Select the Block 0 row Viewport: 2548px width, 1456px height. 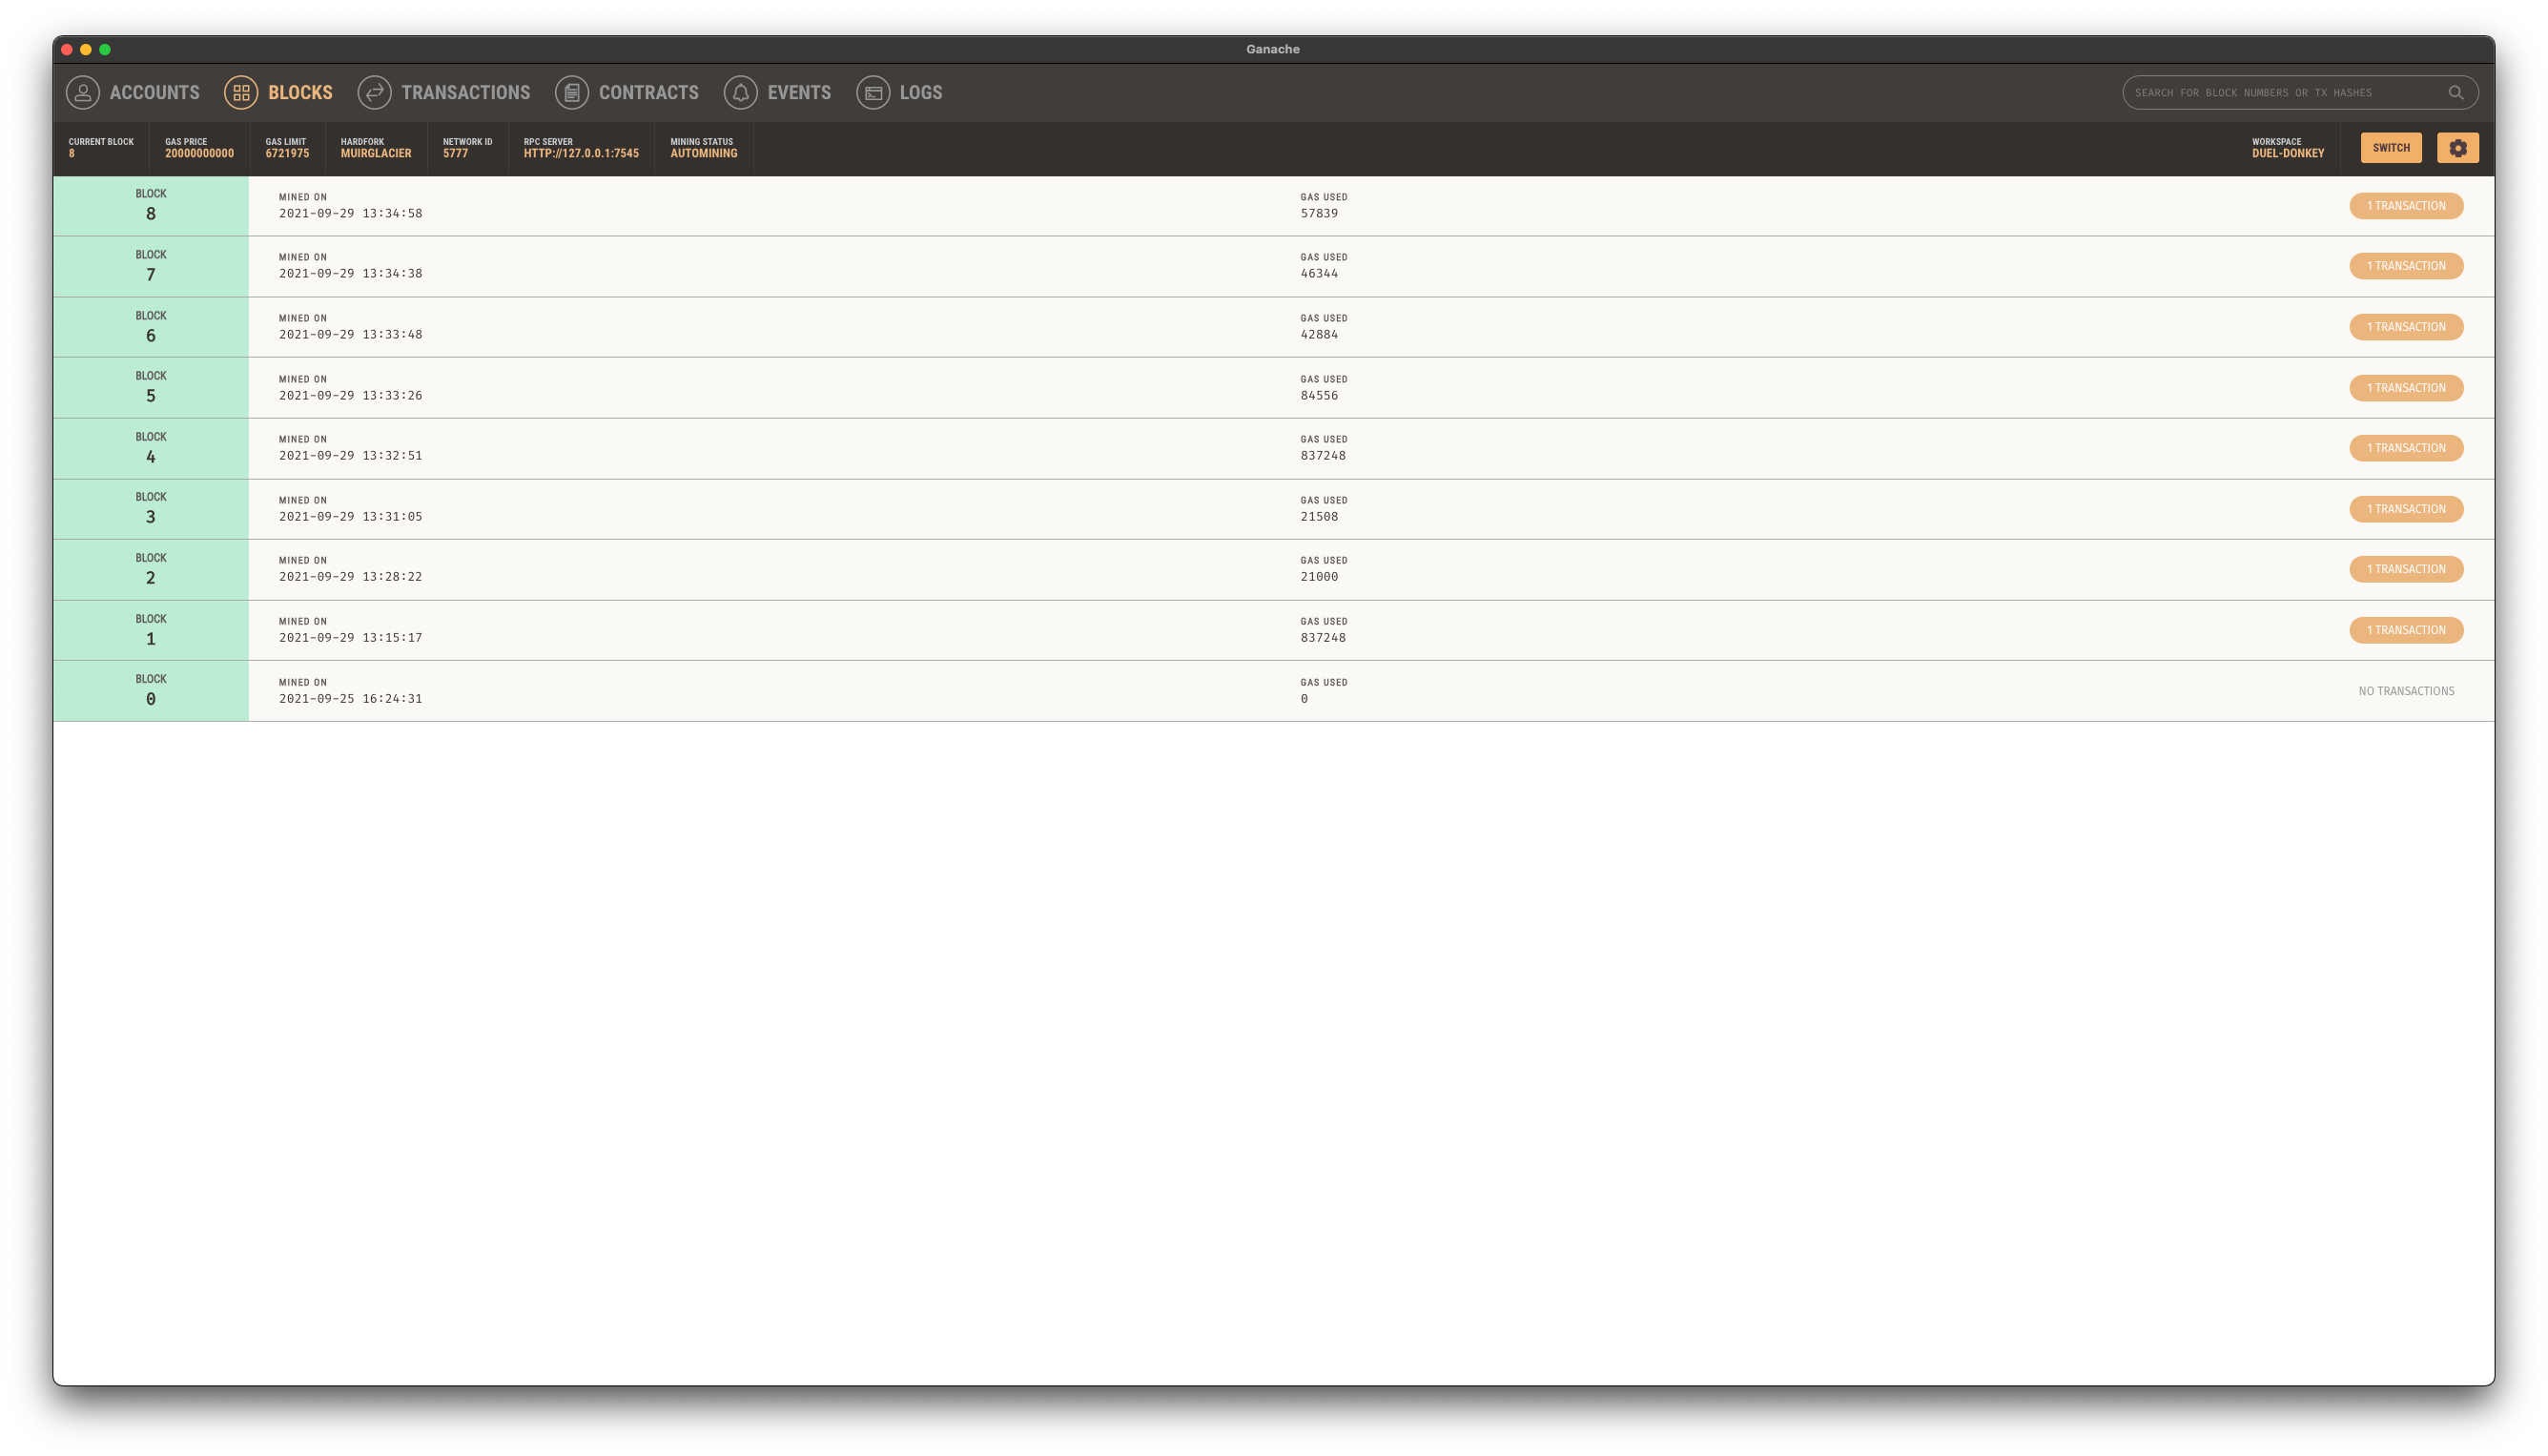[x=151, y=691]
